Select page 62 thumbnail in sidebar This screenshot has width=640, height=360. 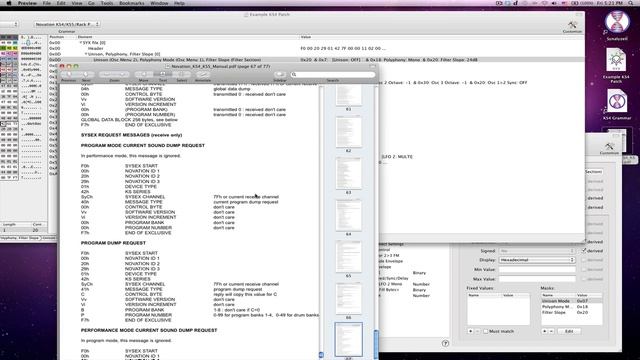(x=348, y=131)
